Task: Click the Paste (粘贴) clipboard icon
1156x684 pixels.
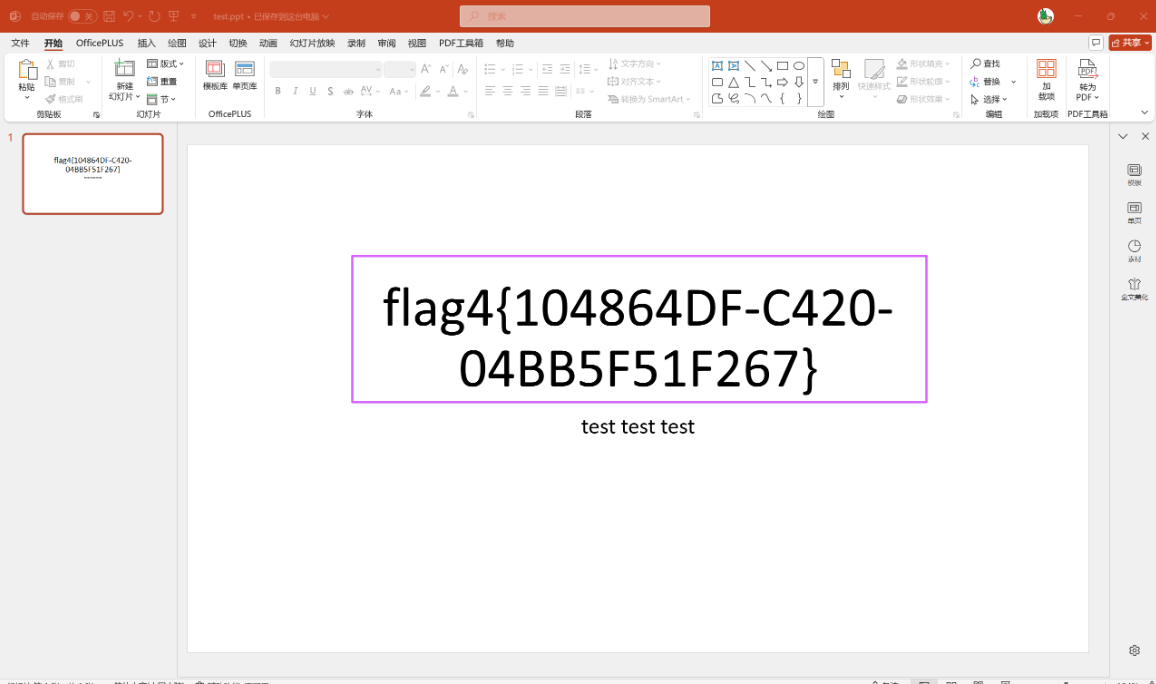Action: (x=27, y=72)
